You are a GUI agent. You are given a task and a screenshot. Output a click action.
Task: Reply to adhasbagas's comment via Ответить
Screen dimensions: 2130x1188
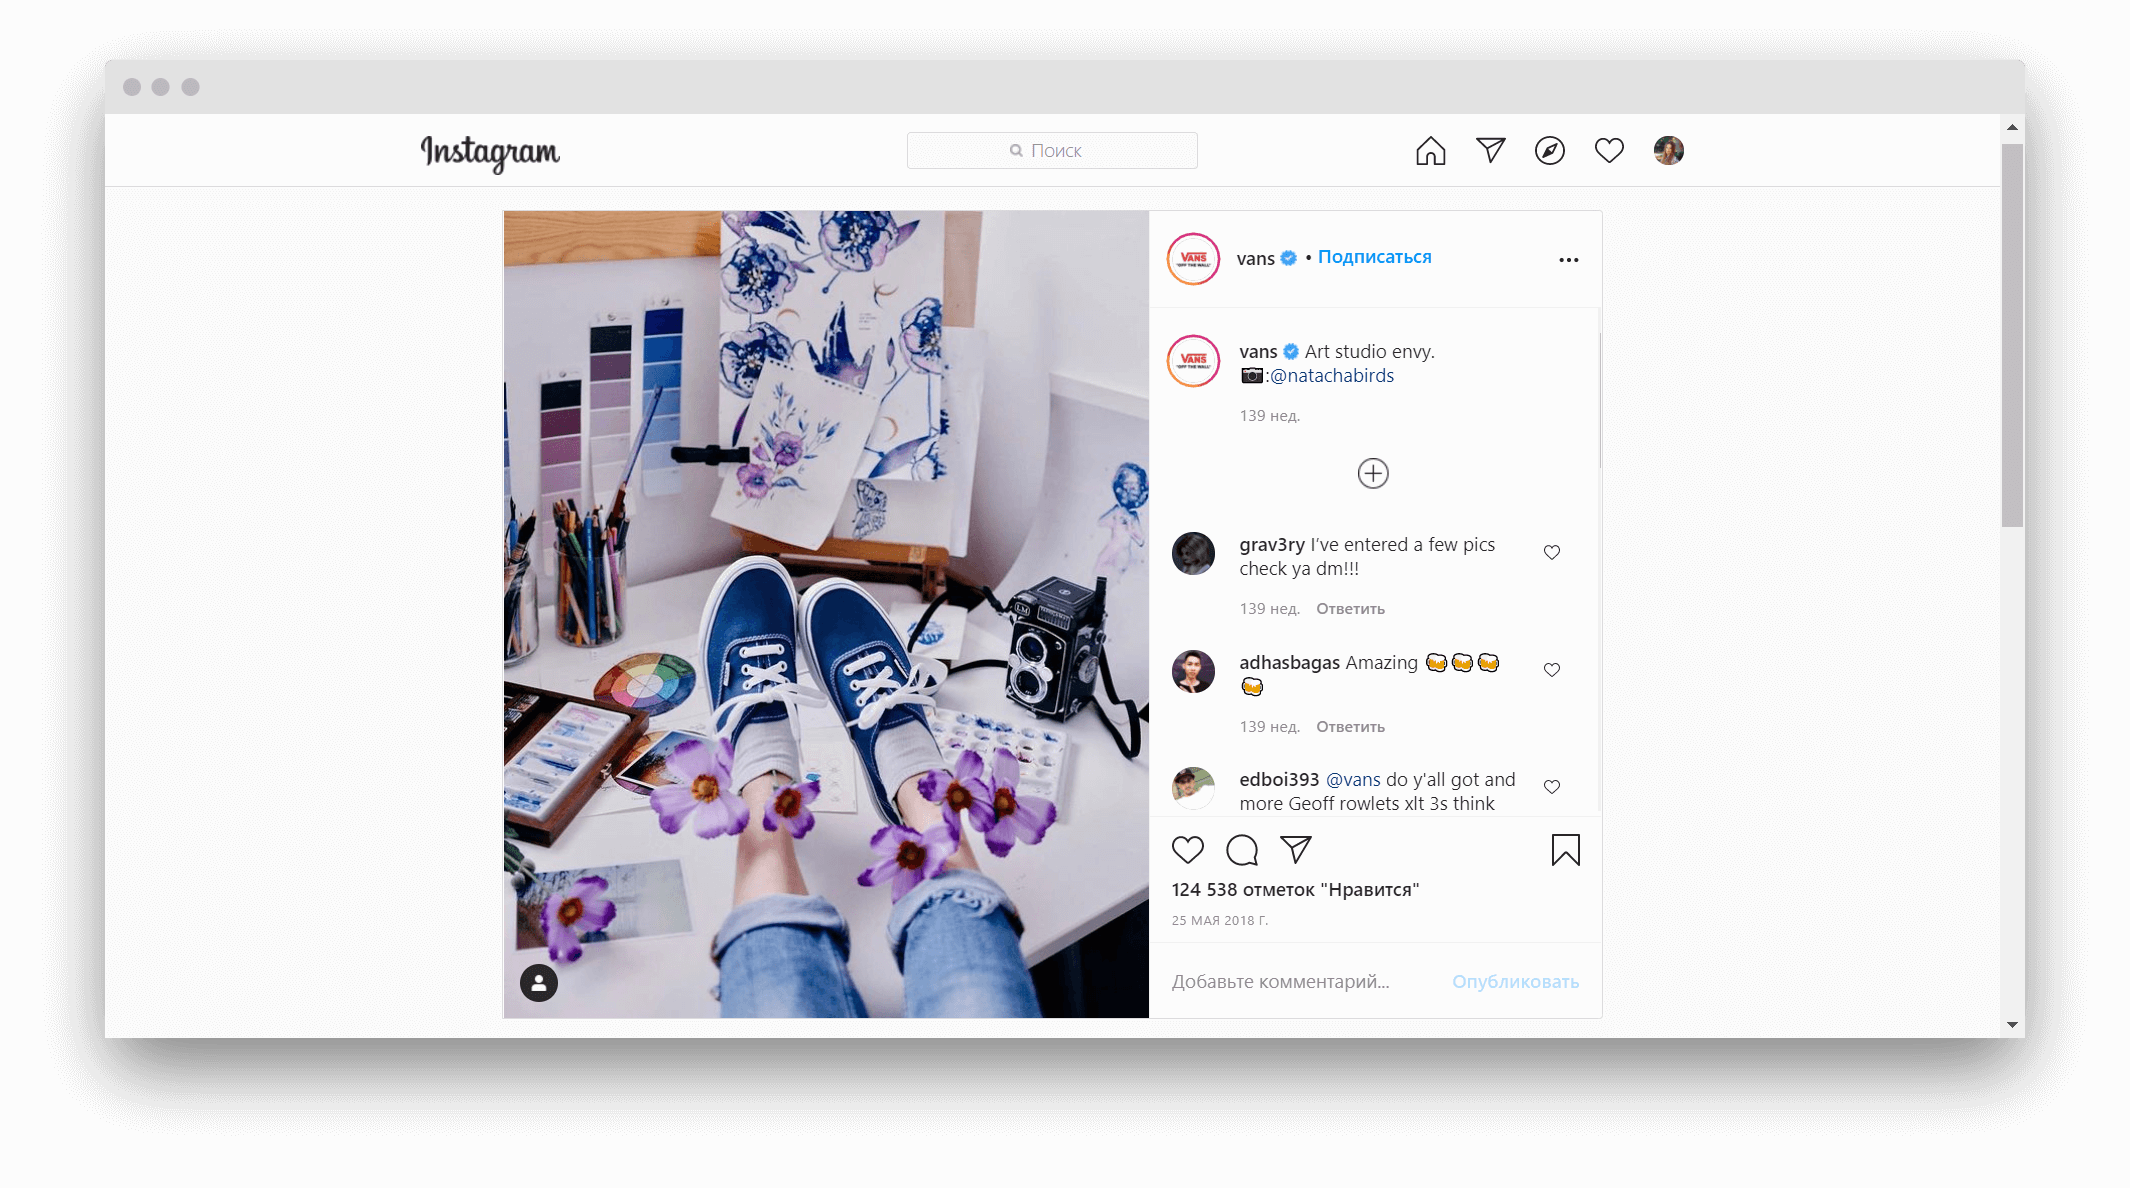[x=1350, y=727]
